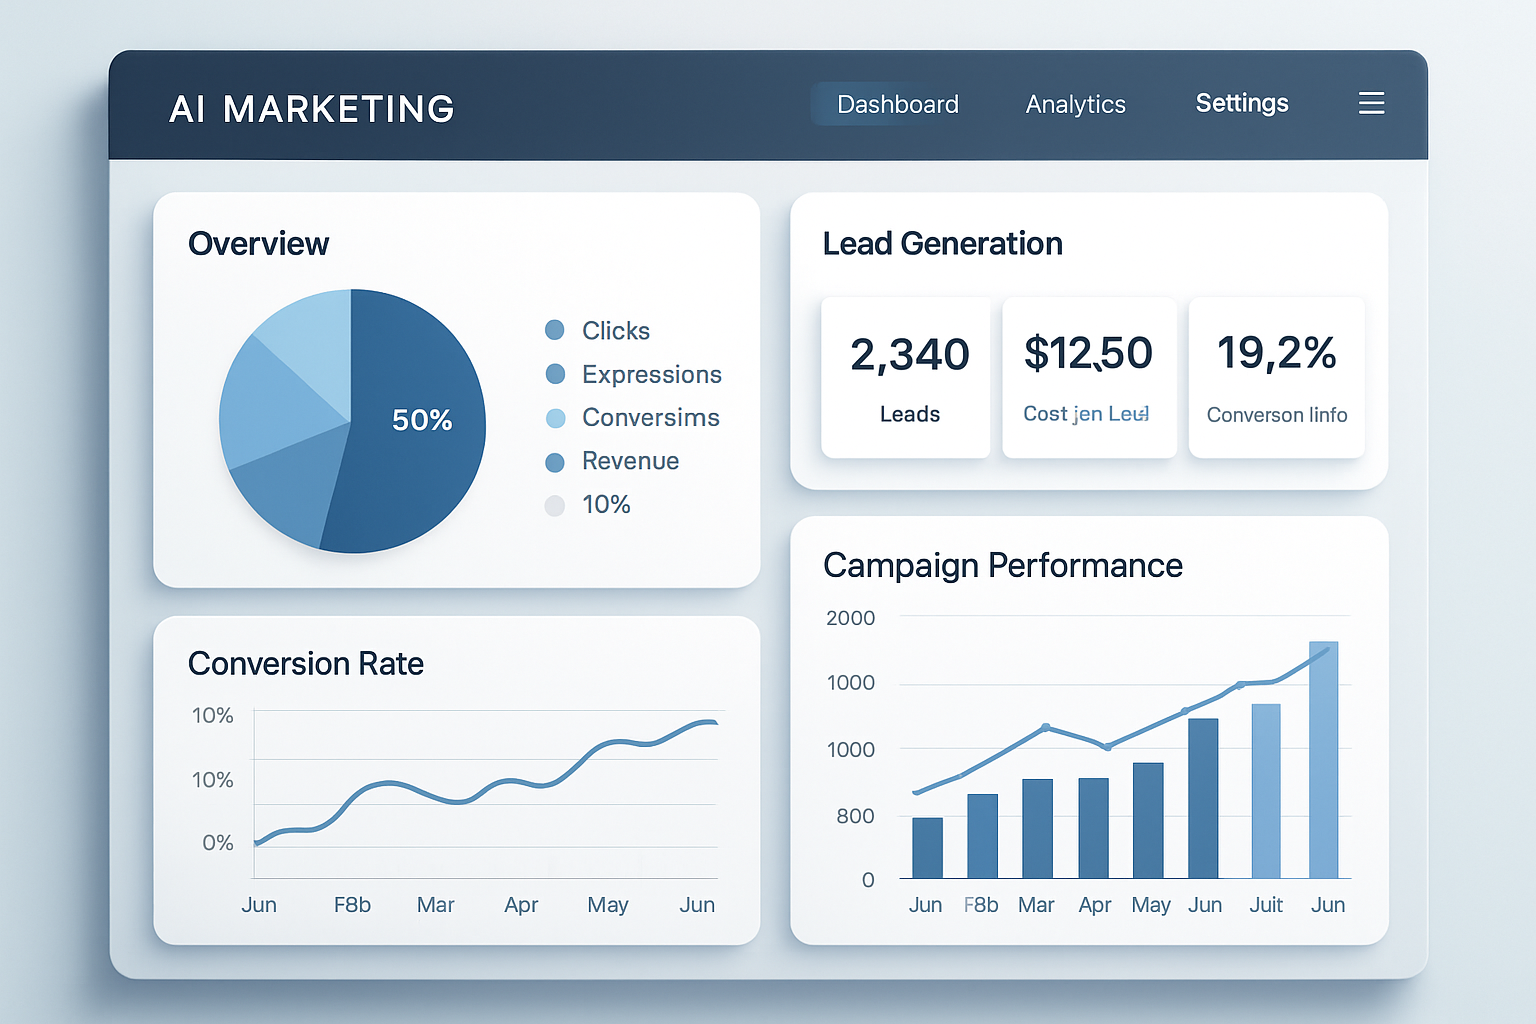Click the Clicks legend dot
This screenshot has width=1536, height=1024.
(555, 330)
